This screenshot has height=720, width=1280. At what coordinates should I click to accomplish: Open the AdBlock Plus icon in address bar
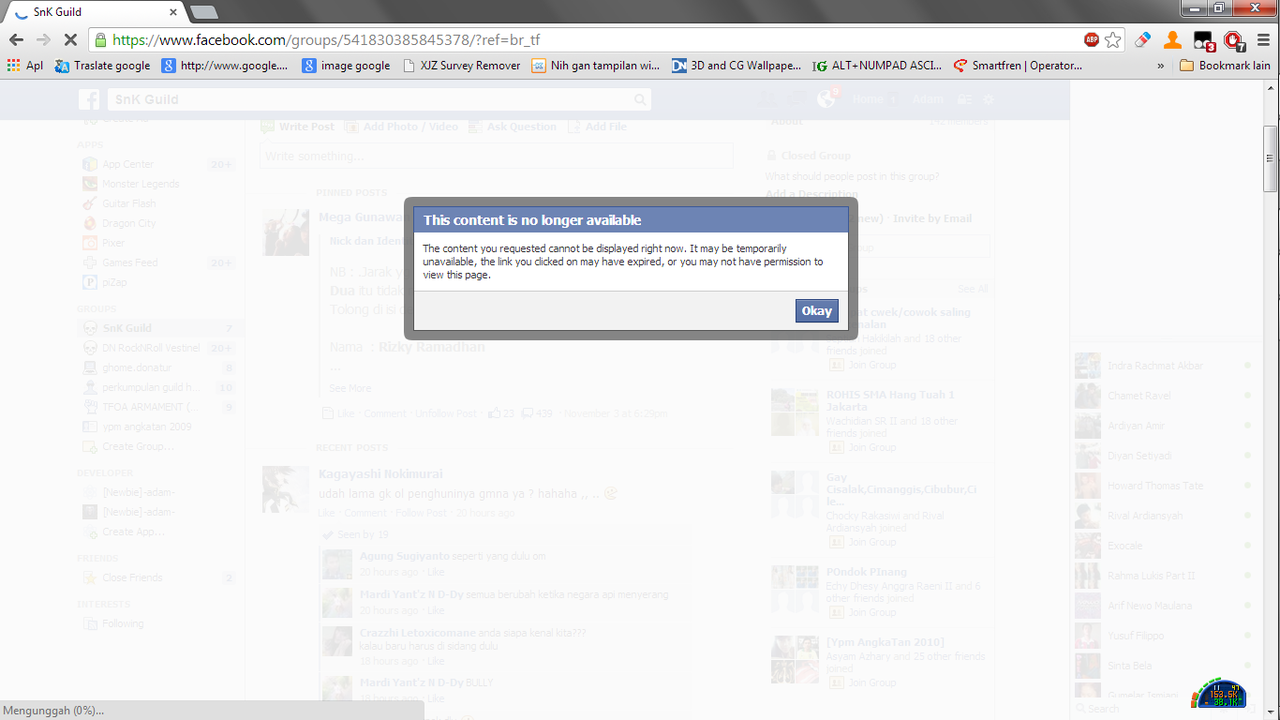[x=1091, y=40]
